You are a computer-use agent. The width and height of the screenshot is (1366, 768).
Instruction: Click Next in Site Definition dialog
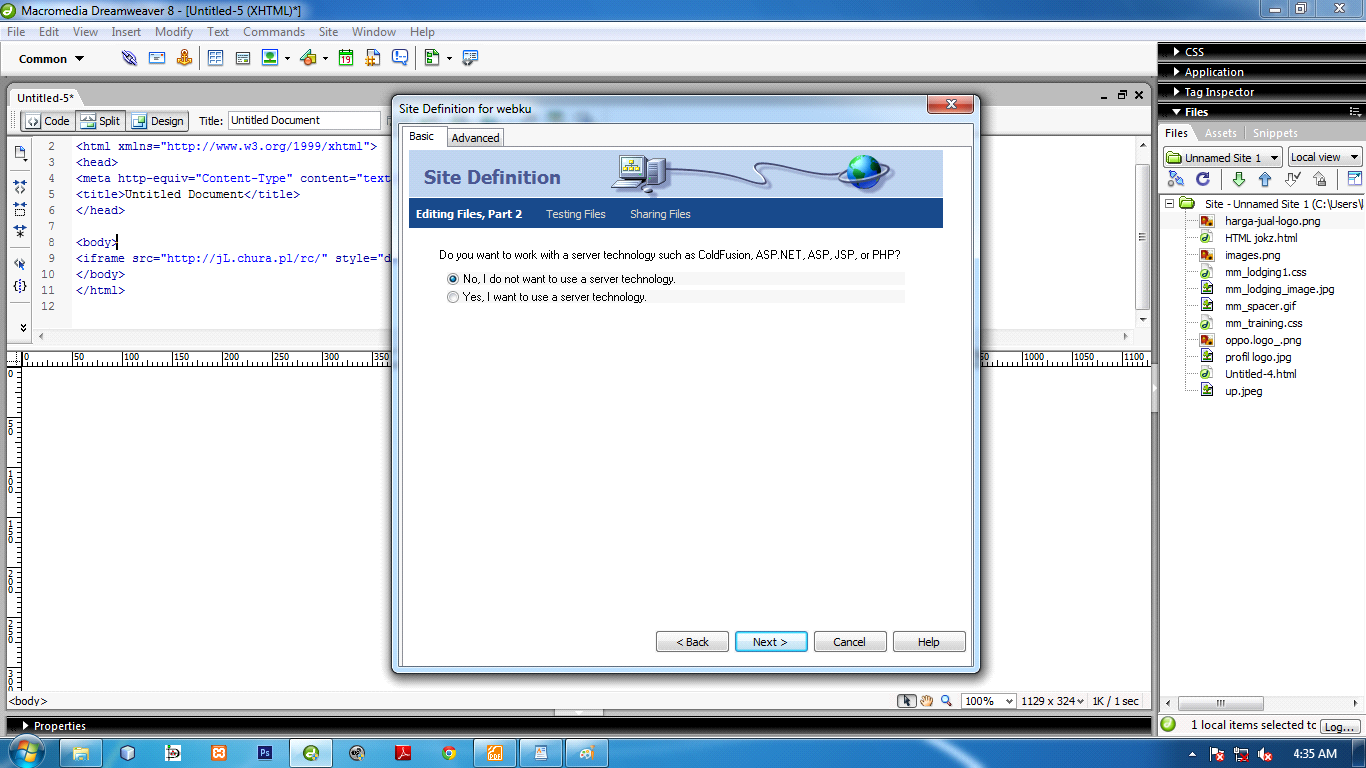click(x=771, y=642)
